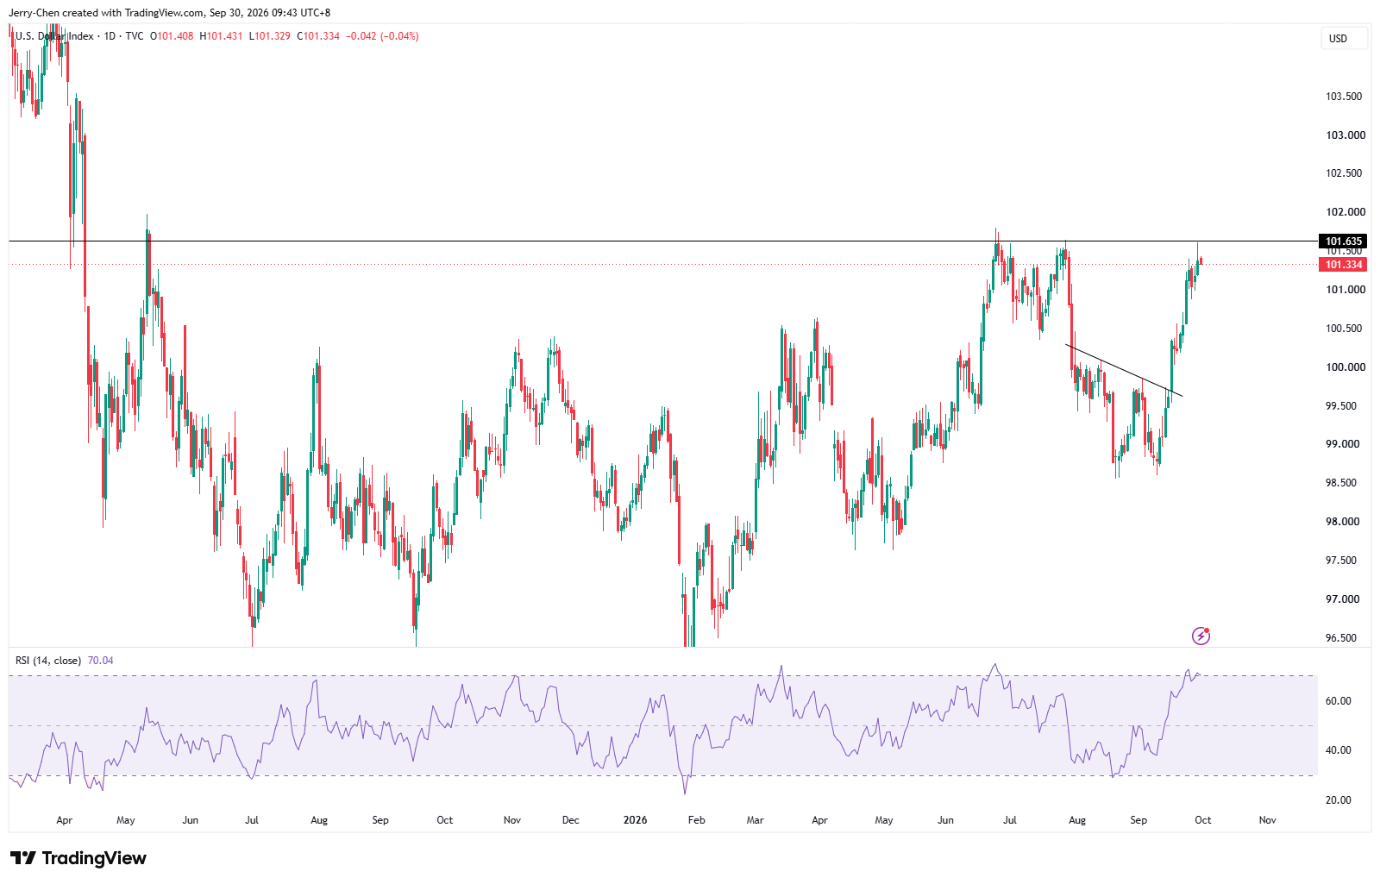This screenshot has width=1380, height=884.
Task: Click the TradingView logo at the bottom
Action: click(78, 858)
